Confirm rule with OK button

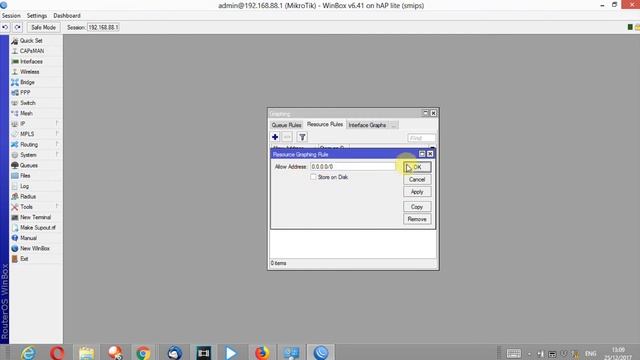click(x=417, y=167)
